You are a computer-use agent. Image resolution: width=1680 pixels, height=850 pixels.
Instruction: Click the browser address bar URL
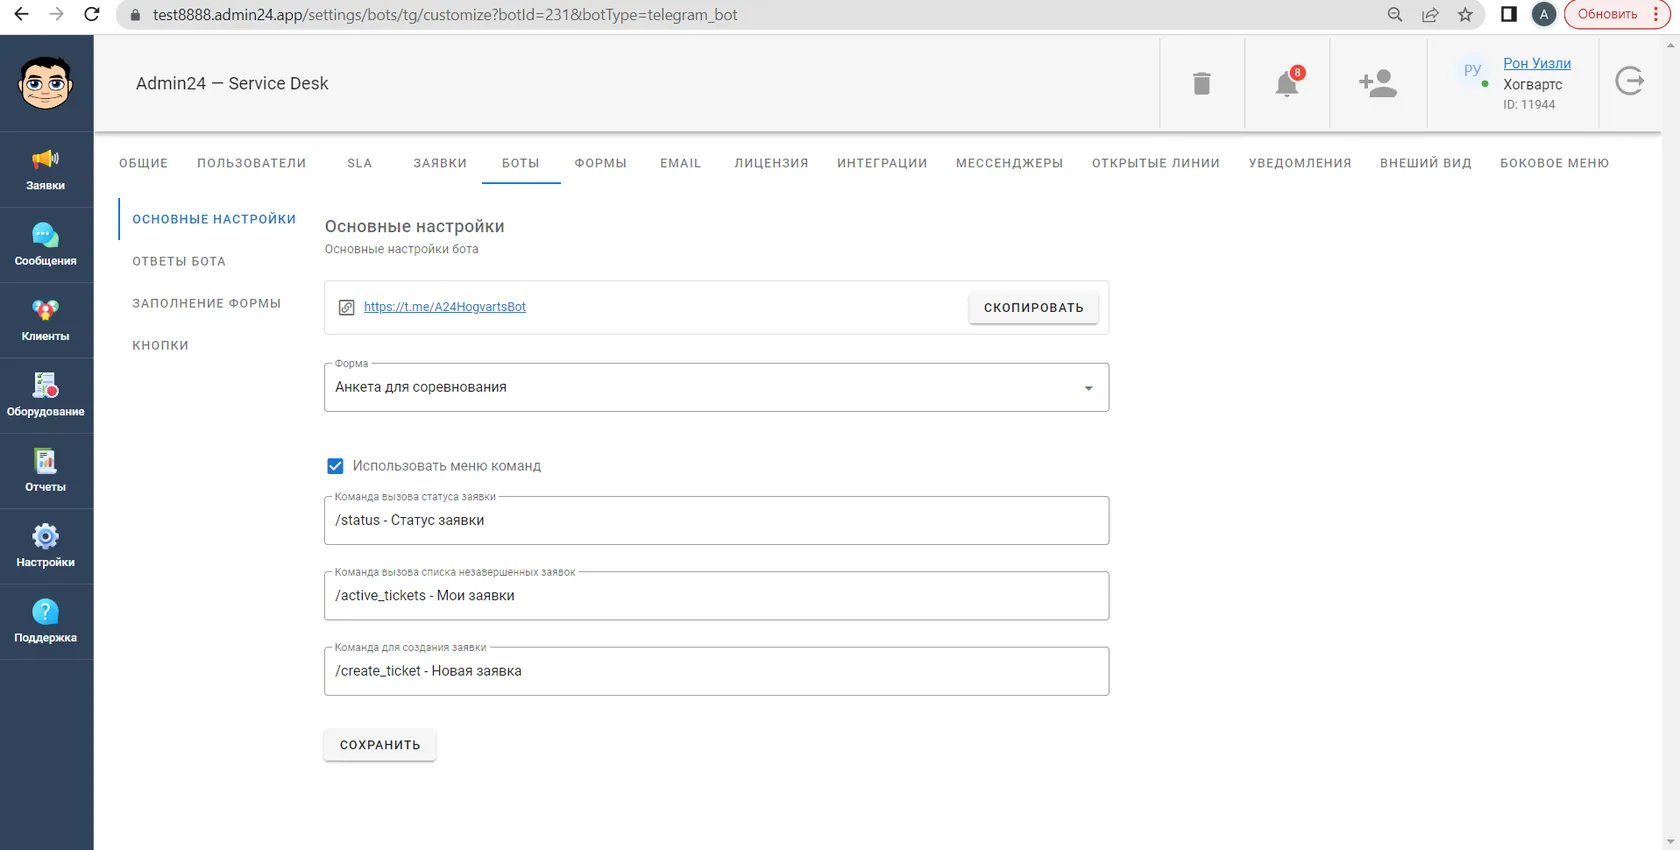[445, 14]
